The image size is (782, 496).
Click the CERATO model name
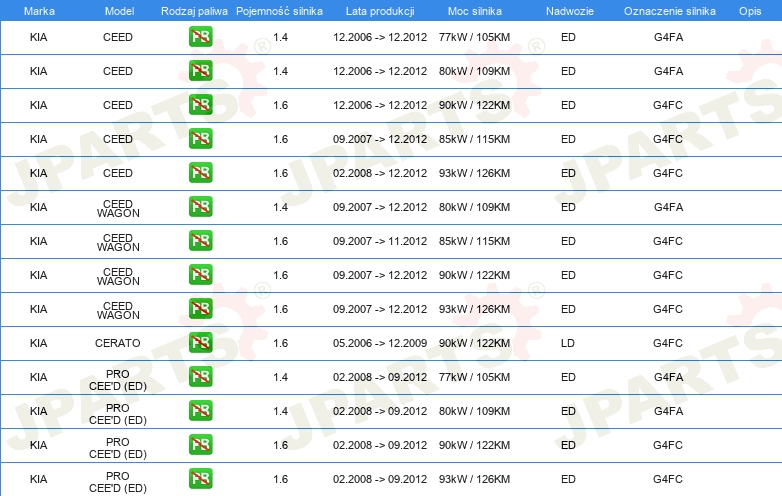tap(117, 343)
